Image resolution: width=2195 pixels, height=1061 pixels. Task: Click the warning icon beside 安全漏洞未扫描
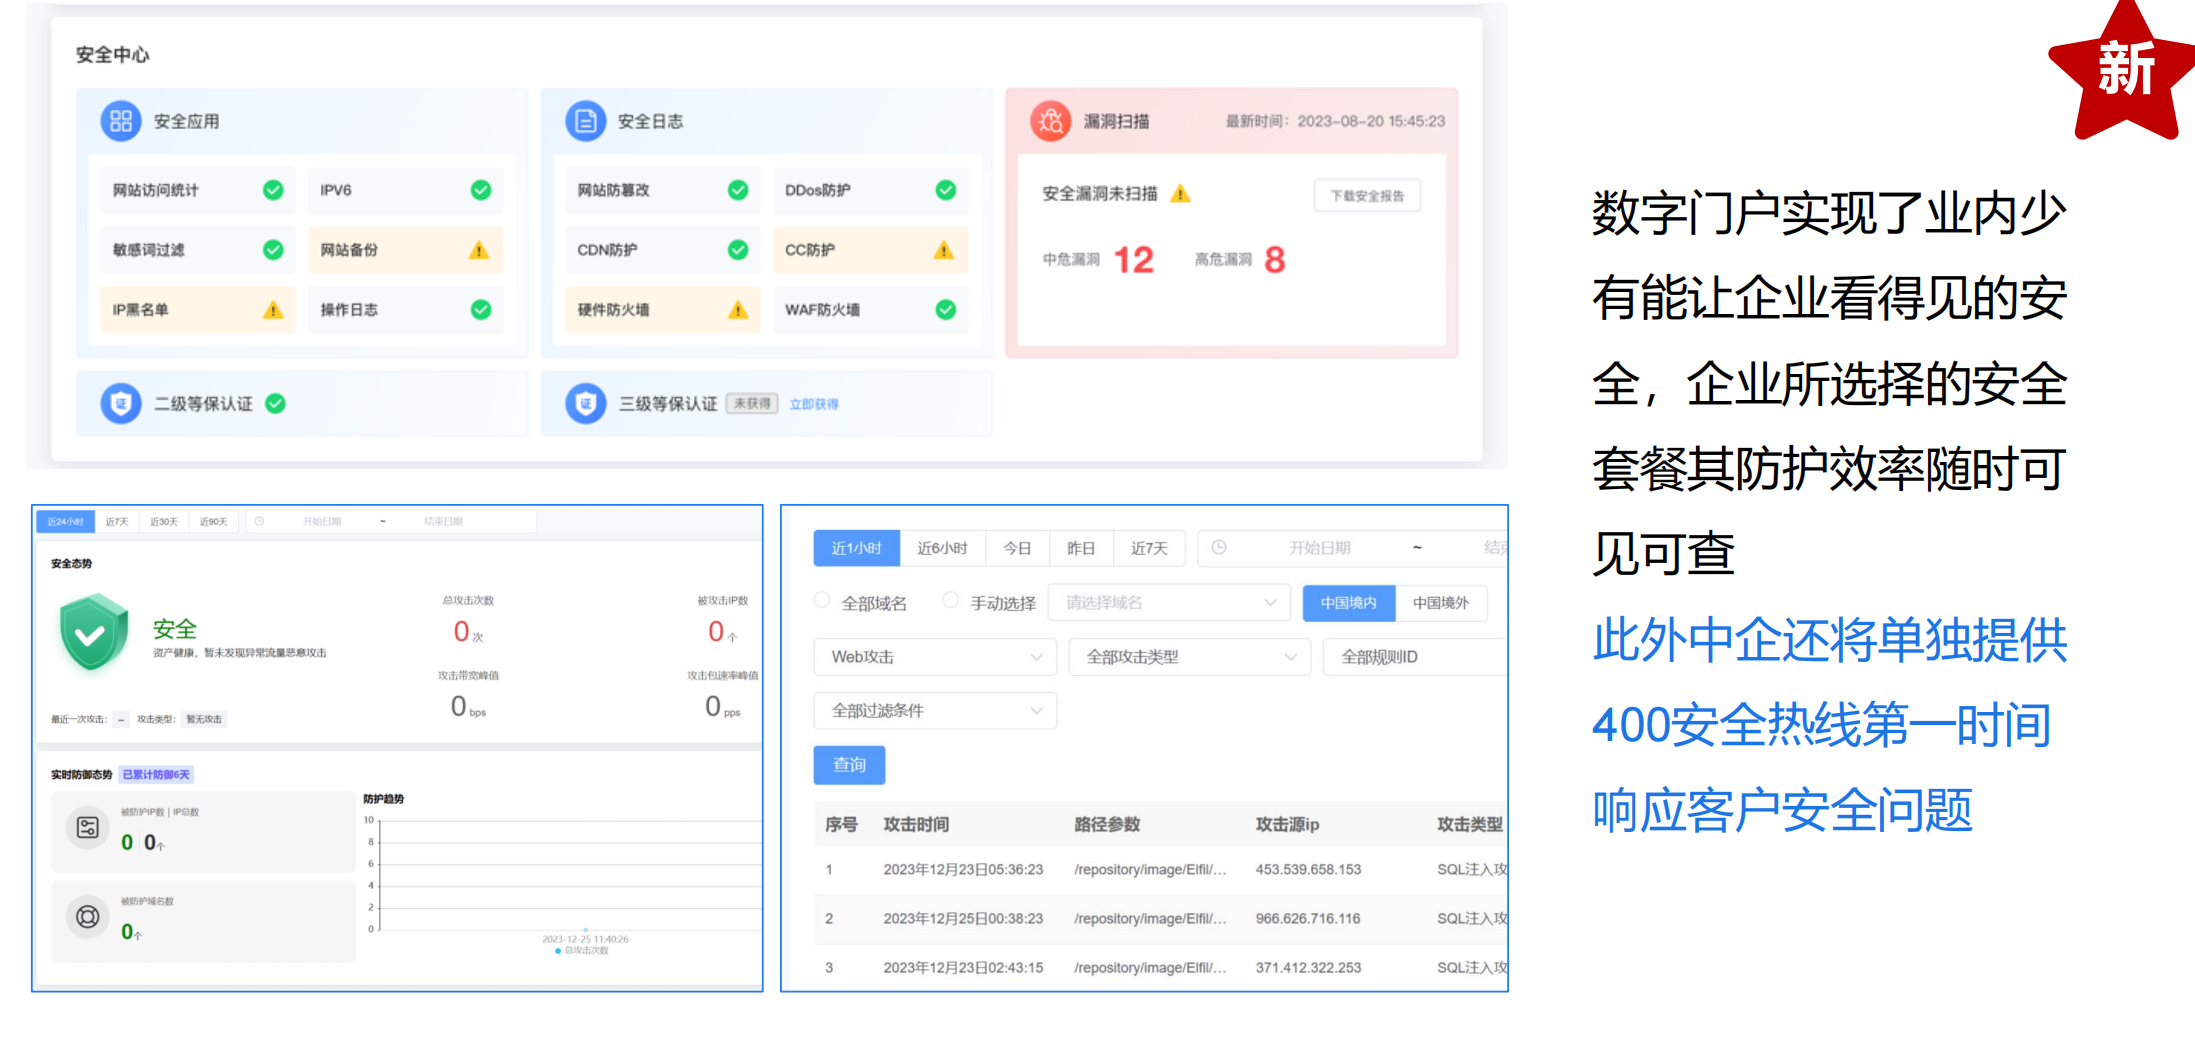[x=1180, y=194]
